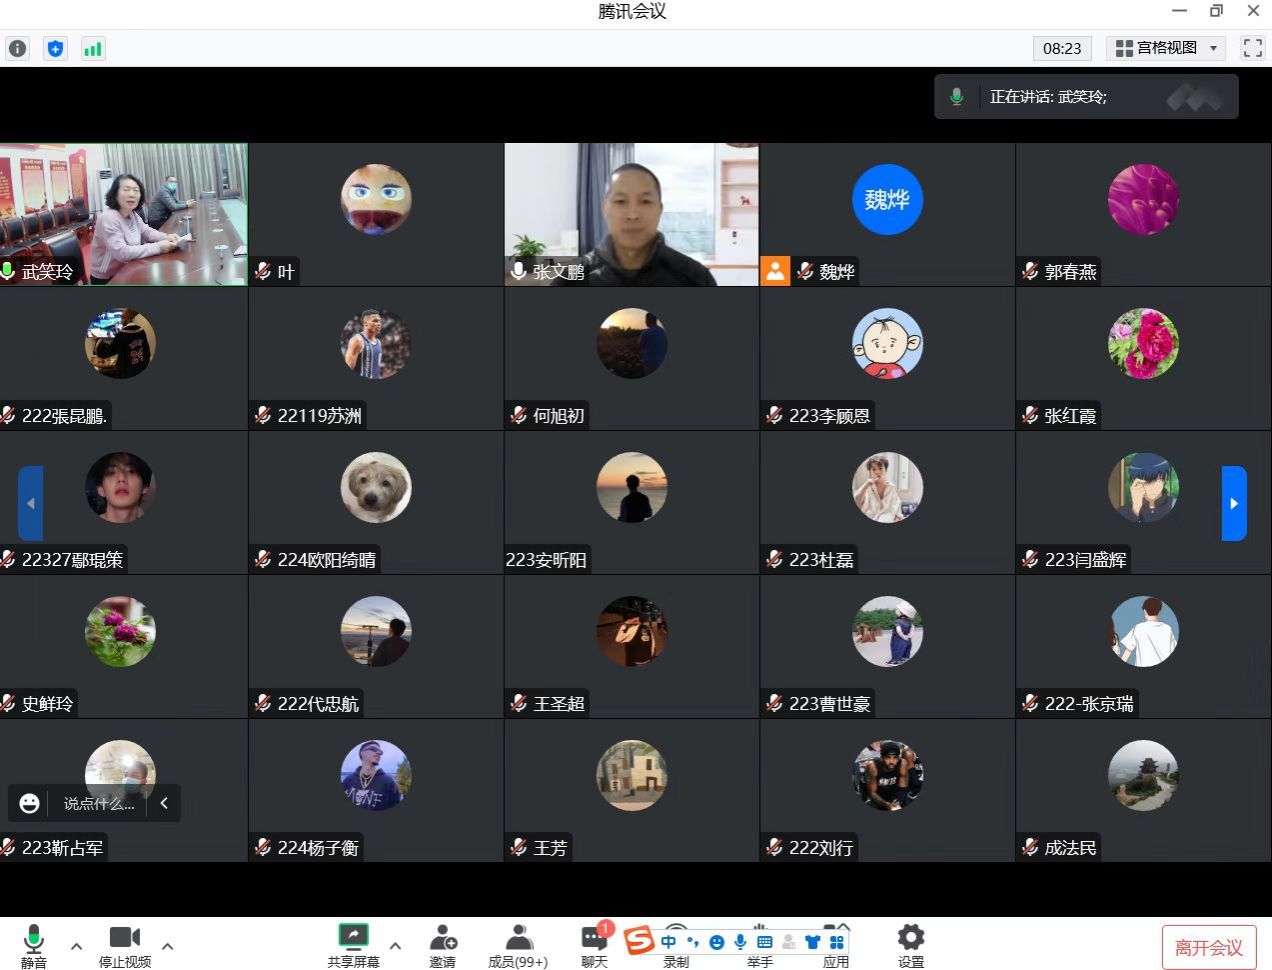Open the meeting info icon
The image size is (1272, 970).
[x=18, y=48]
